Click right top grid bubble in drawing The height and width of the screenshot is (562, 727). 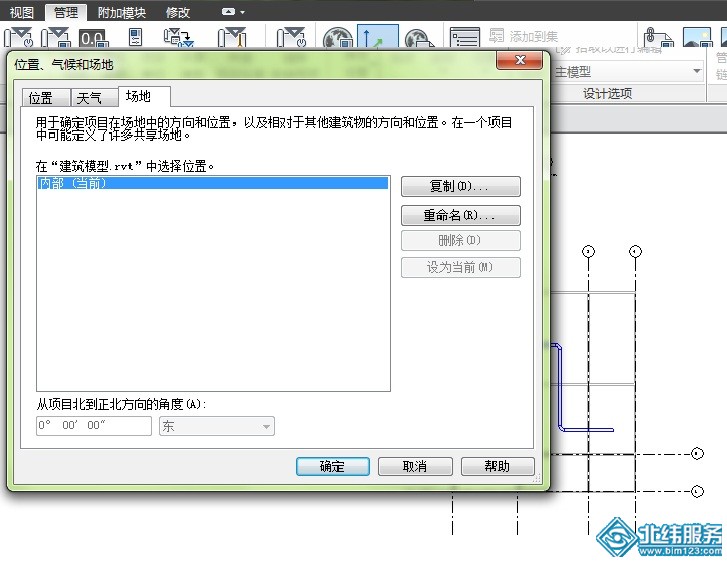(635, 251)
